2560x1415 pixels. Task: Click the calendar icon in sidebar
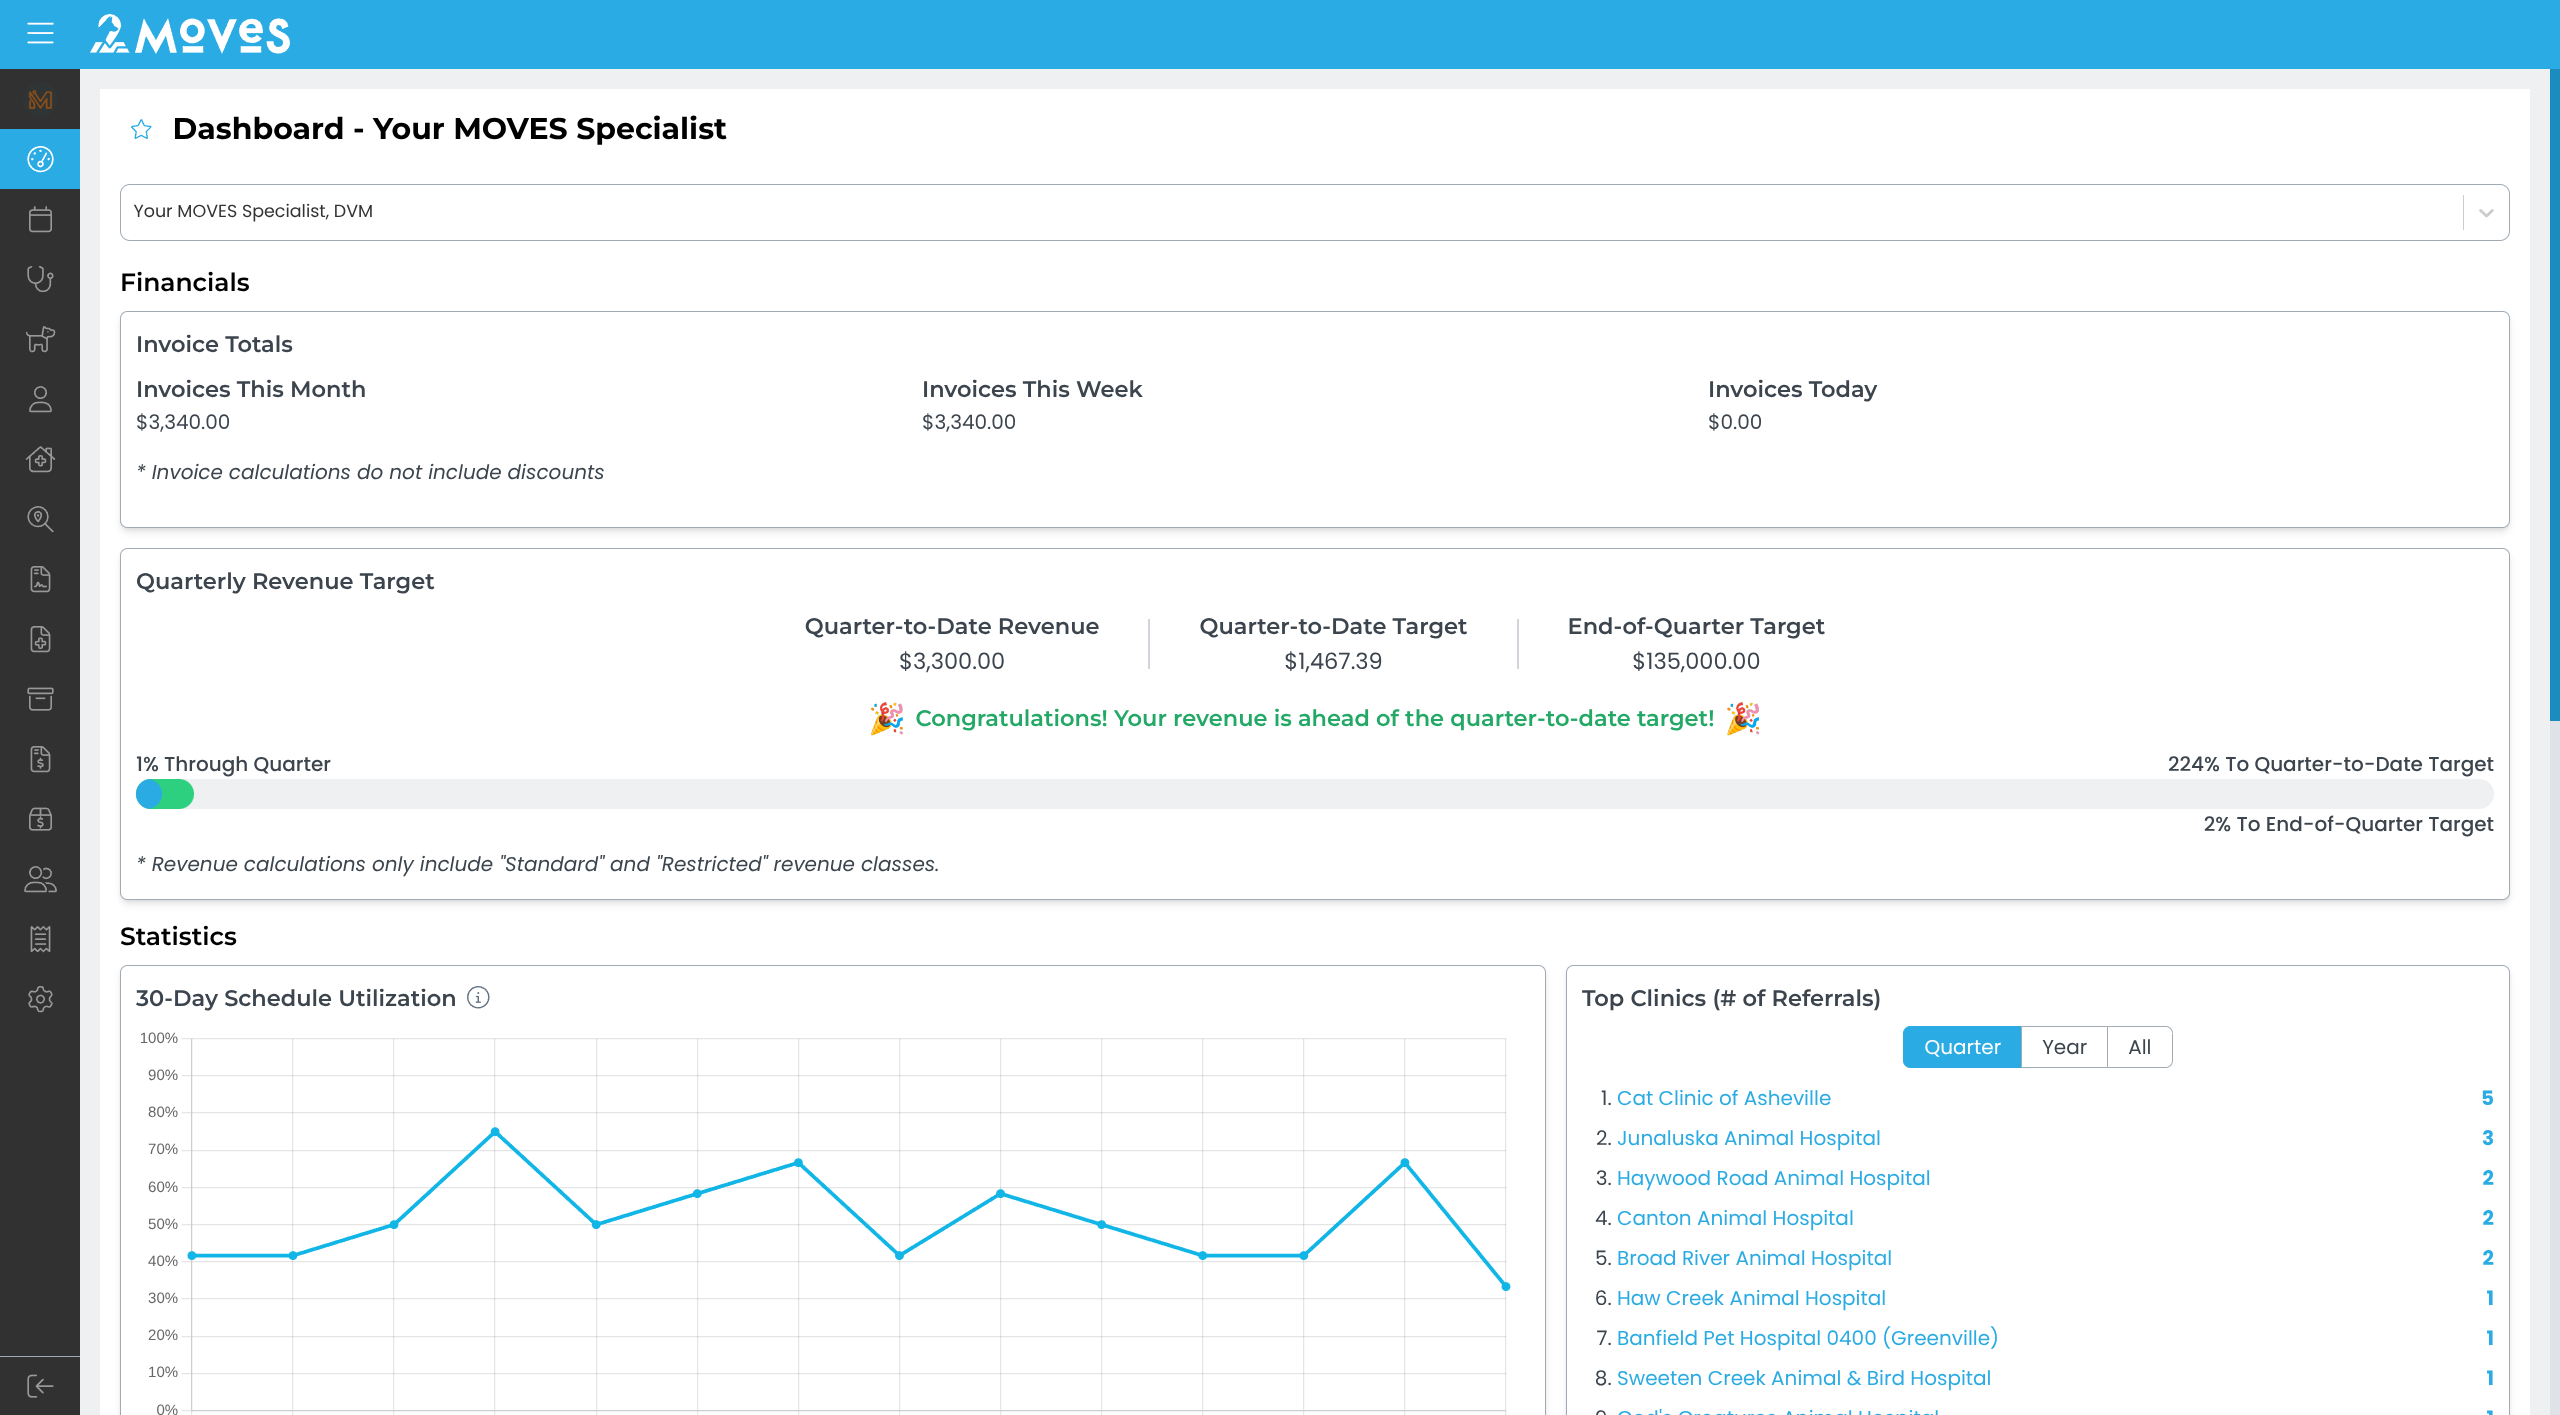pyautogui.click(x=40, y=219)
